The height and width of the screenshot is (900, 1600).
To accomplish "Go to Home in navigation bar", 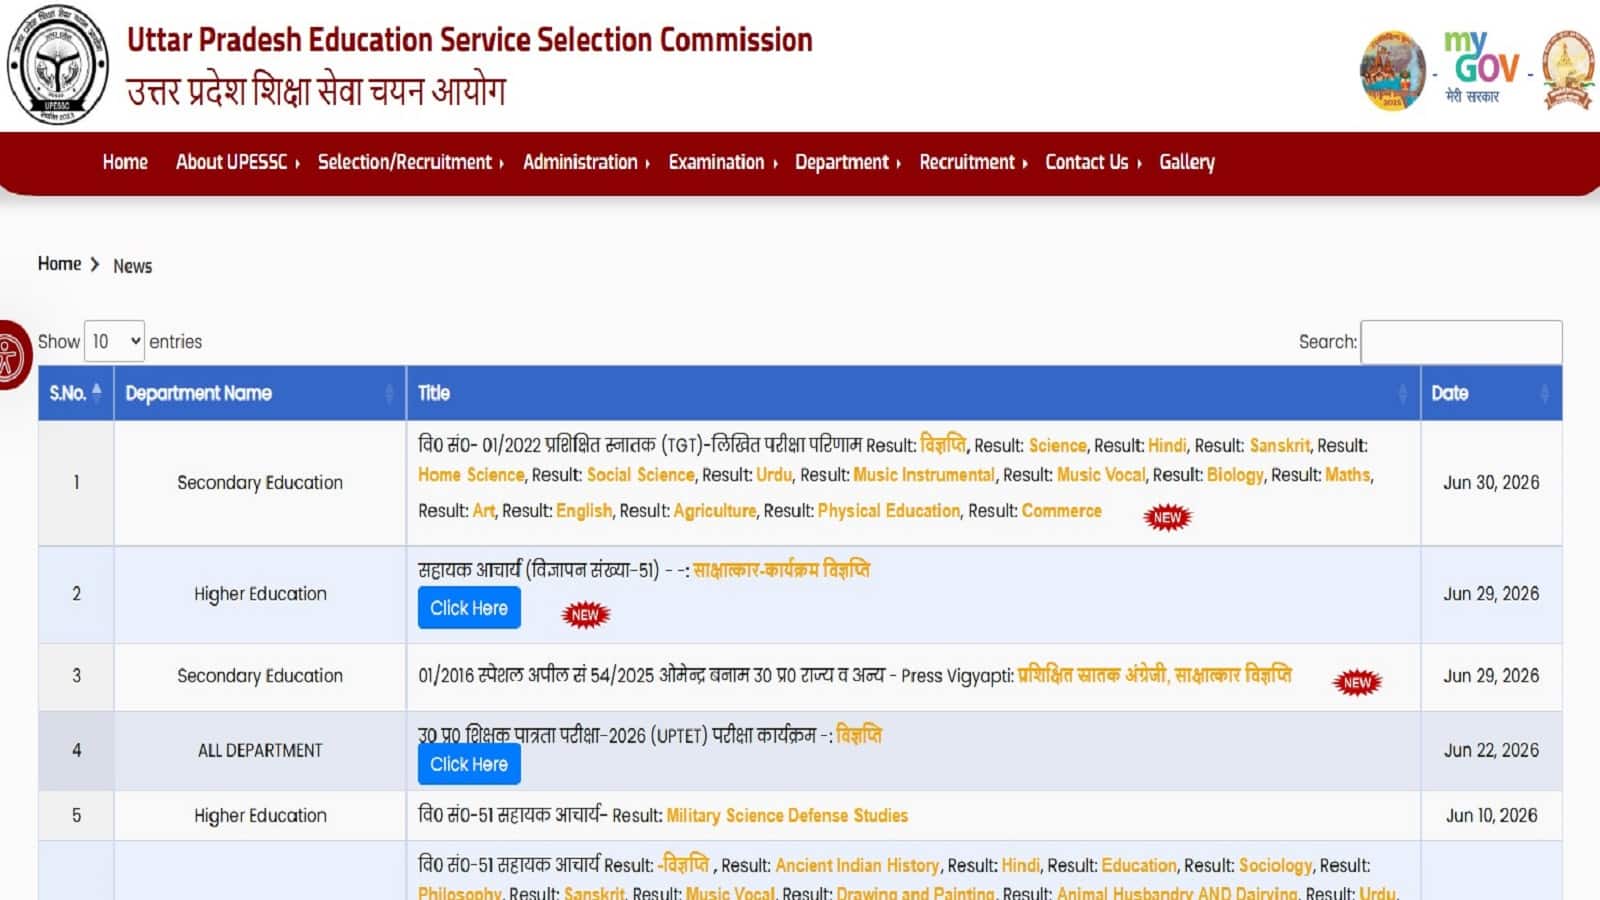I will [x=125, y=162].
